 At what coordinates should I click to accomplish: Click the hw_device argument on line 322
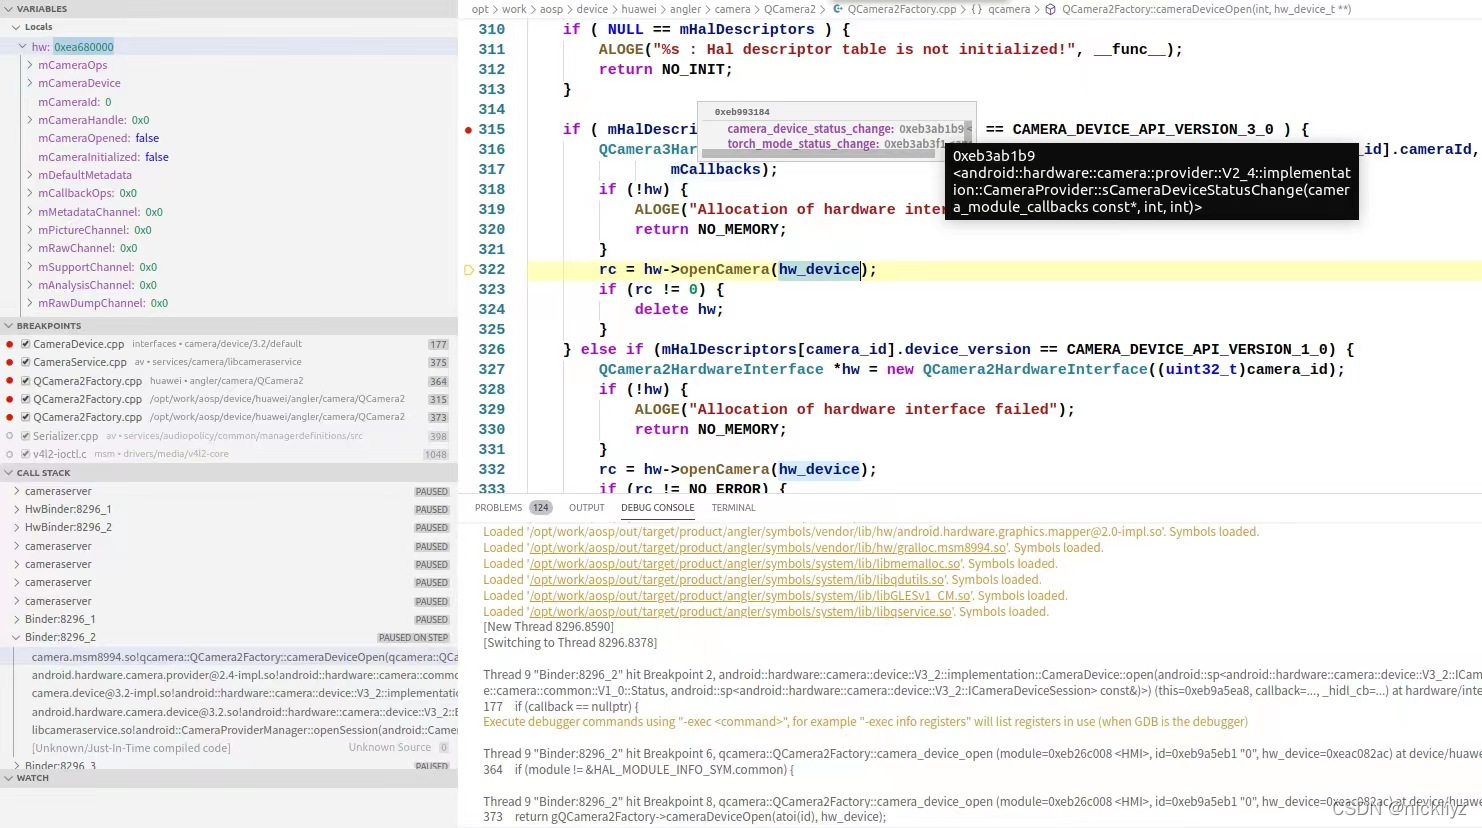point(819,269)
